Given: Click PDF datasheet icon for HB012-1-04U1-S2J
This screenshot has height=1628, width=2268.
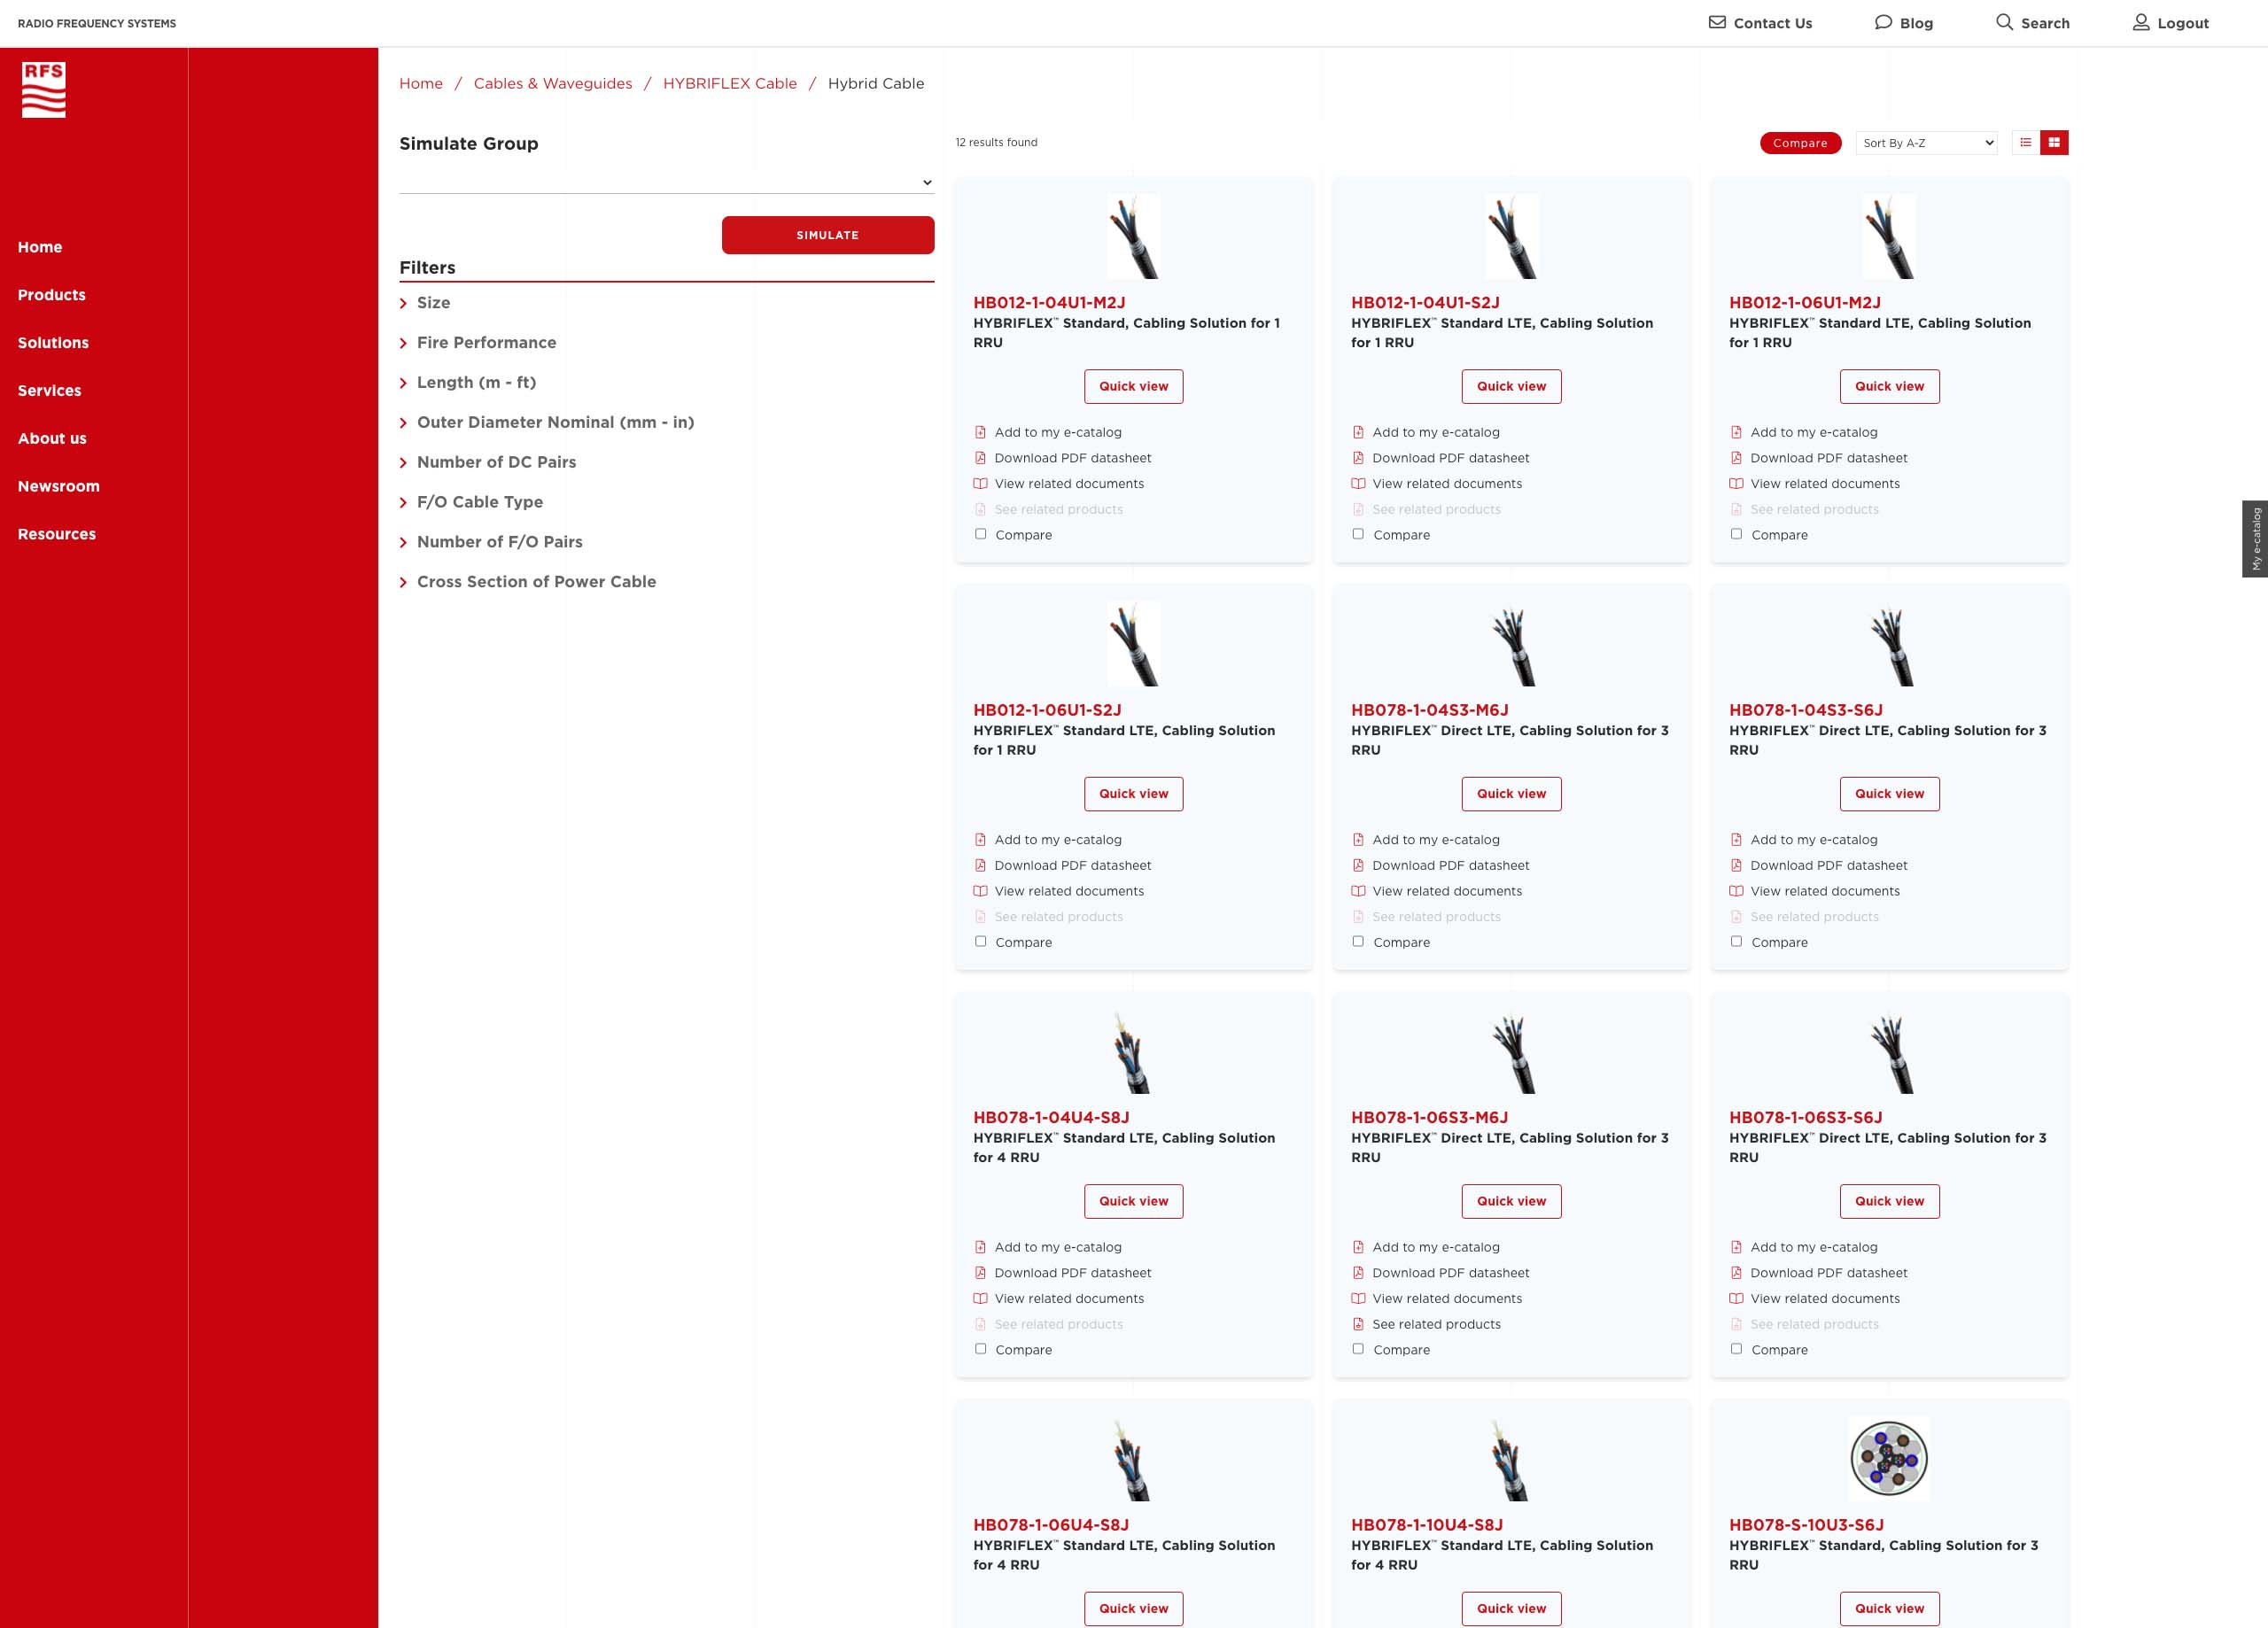Looking at the screenshot, I should click(1358, 458).
